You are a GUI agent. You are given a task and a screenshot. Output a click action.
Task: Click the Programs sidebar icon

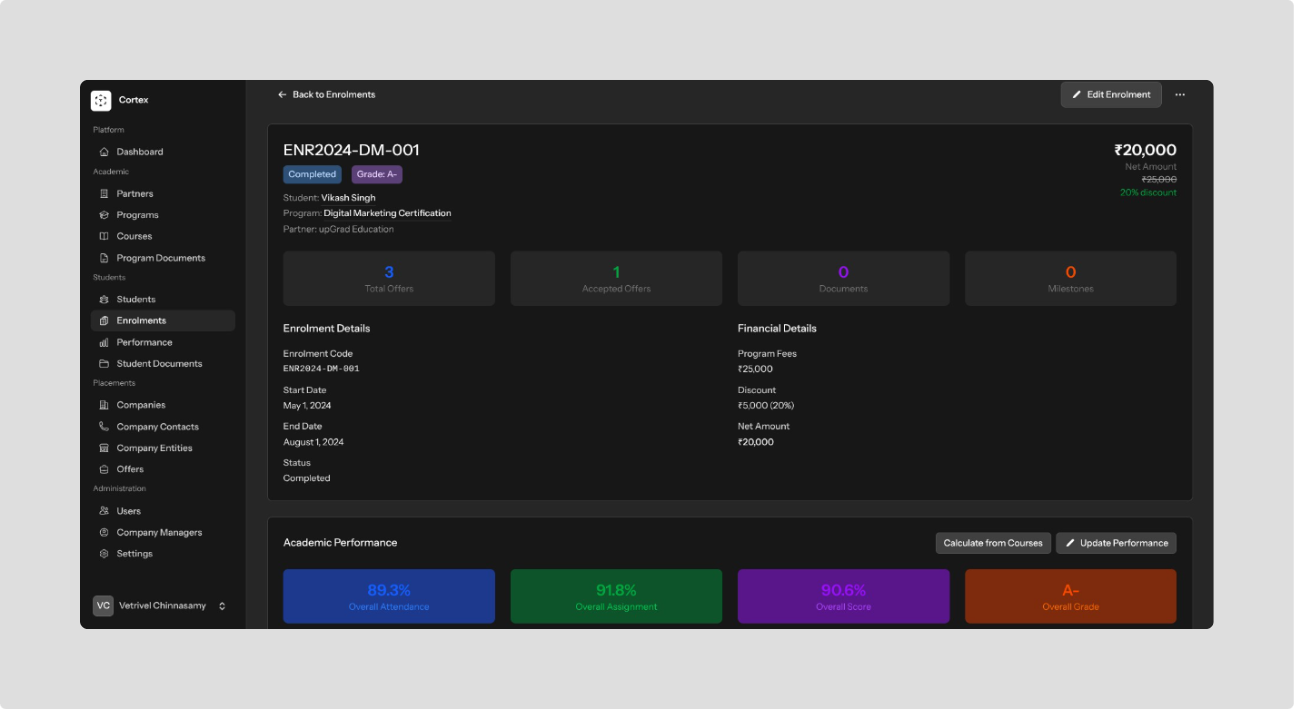pyautogui.click(x=104, y=215)
